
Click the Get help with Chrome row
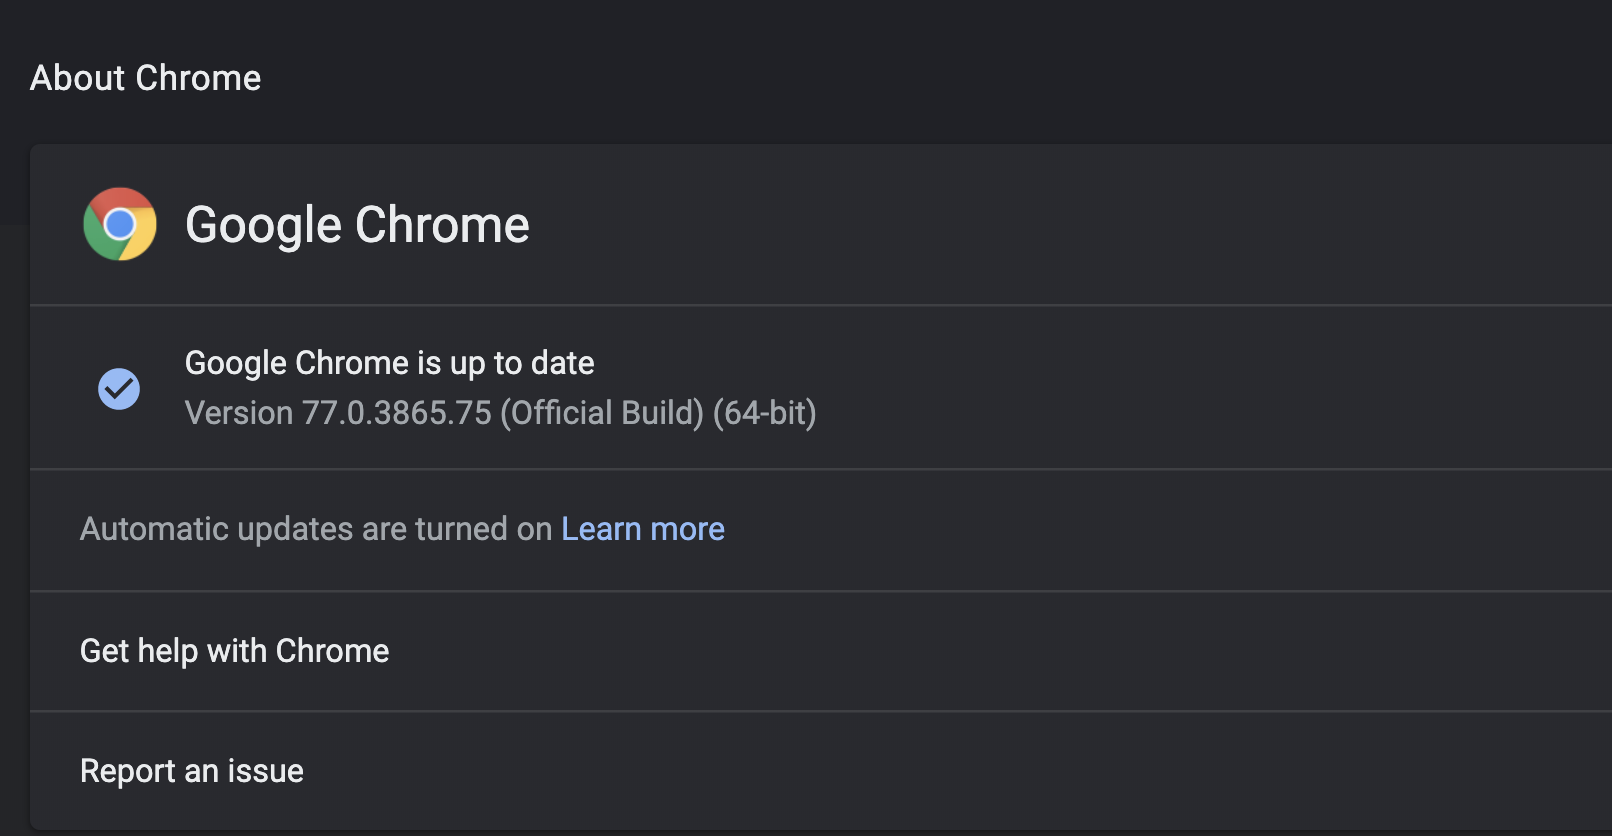point(234,651)
